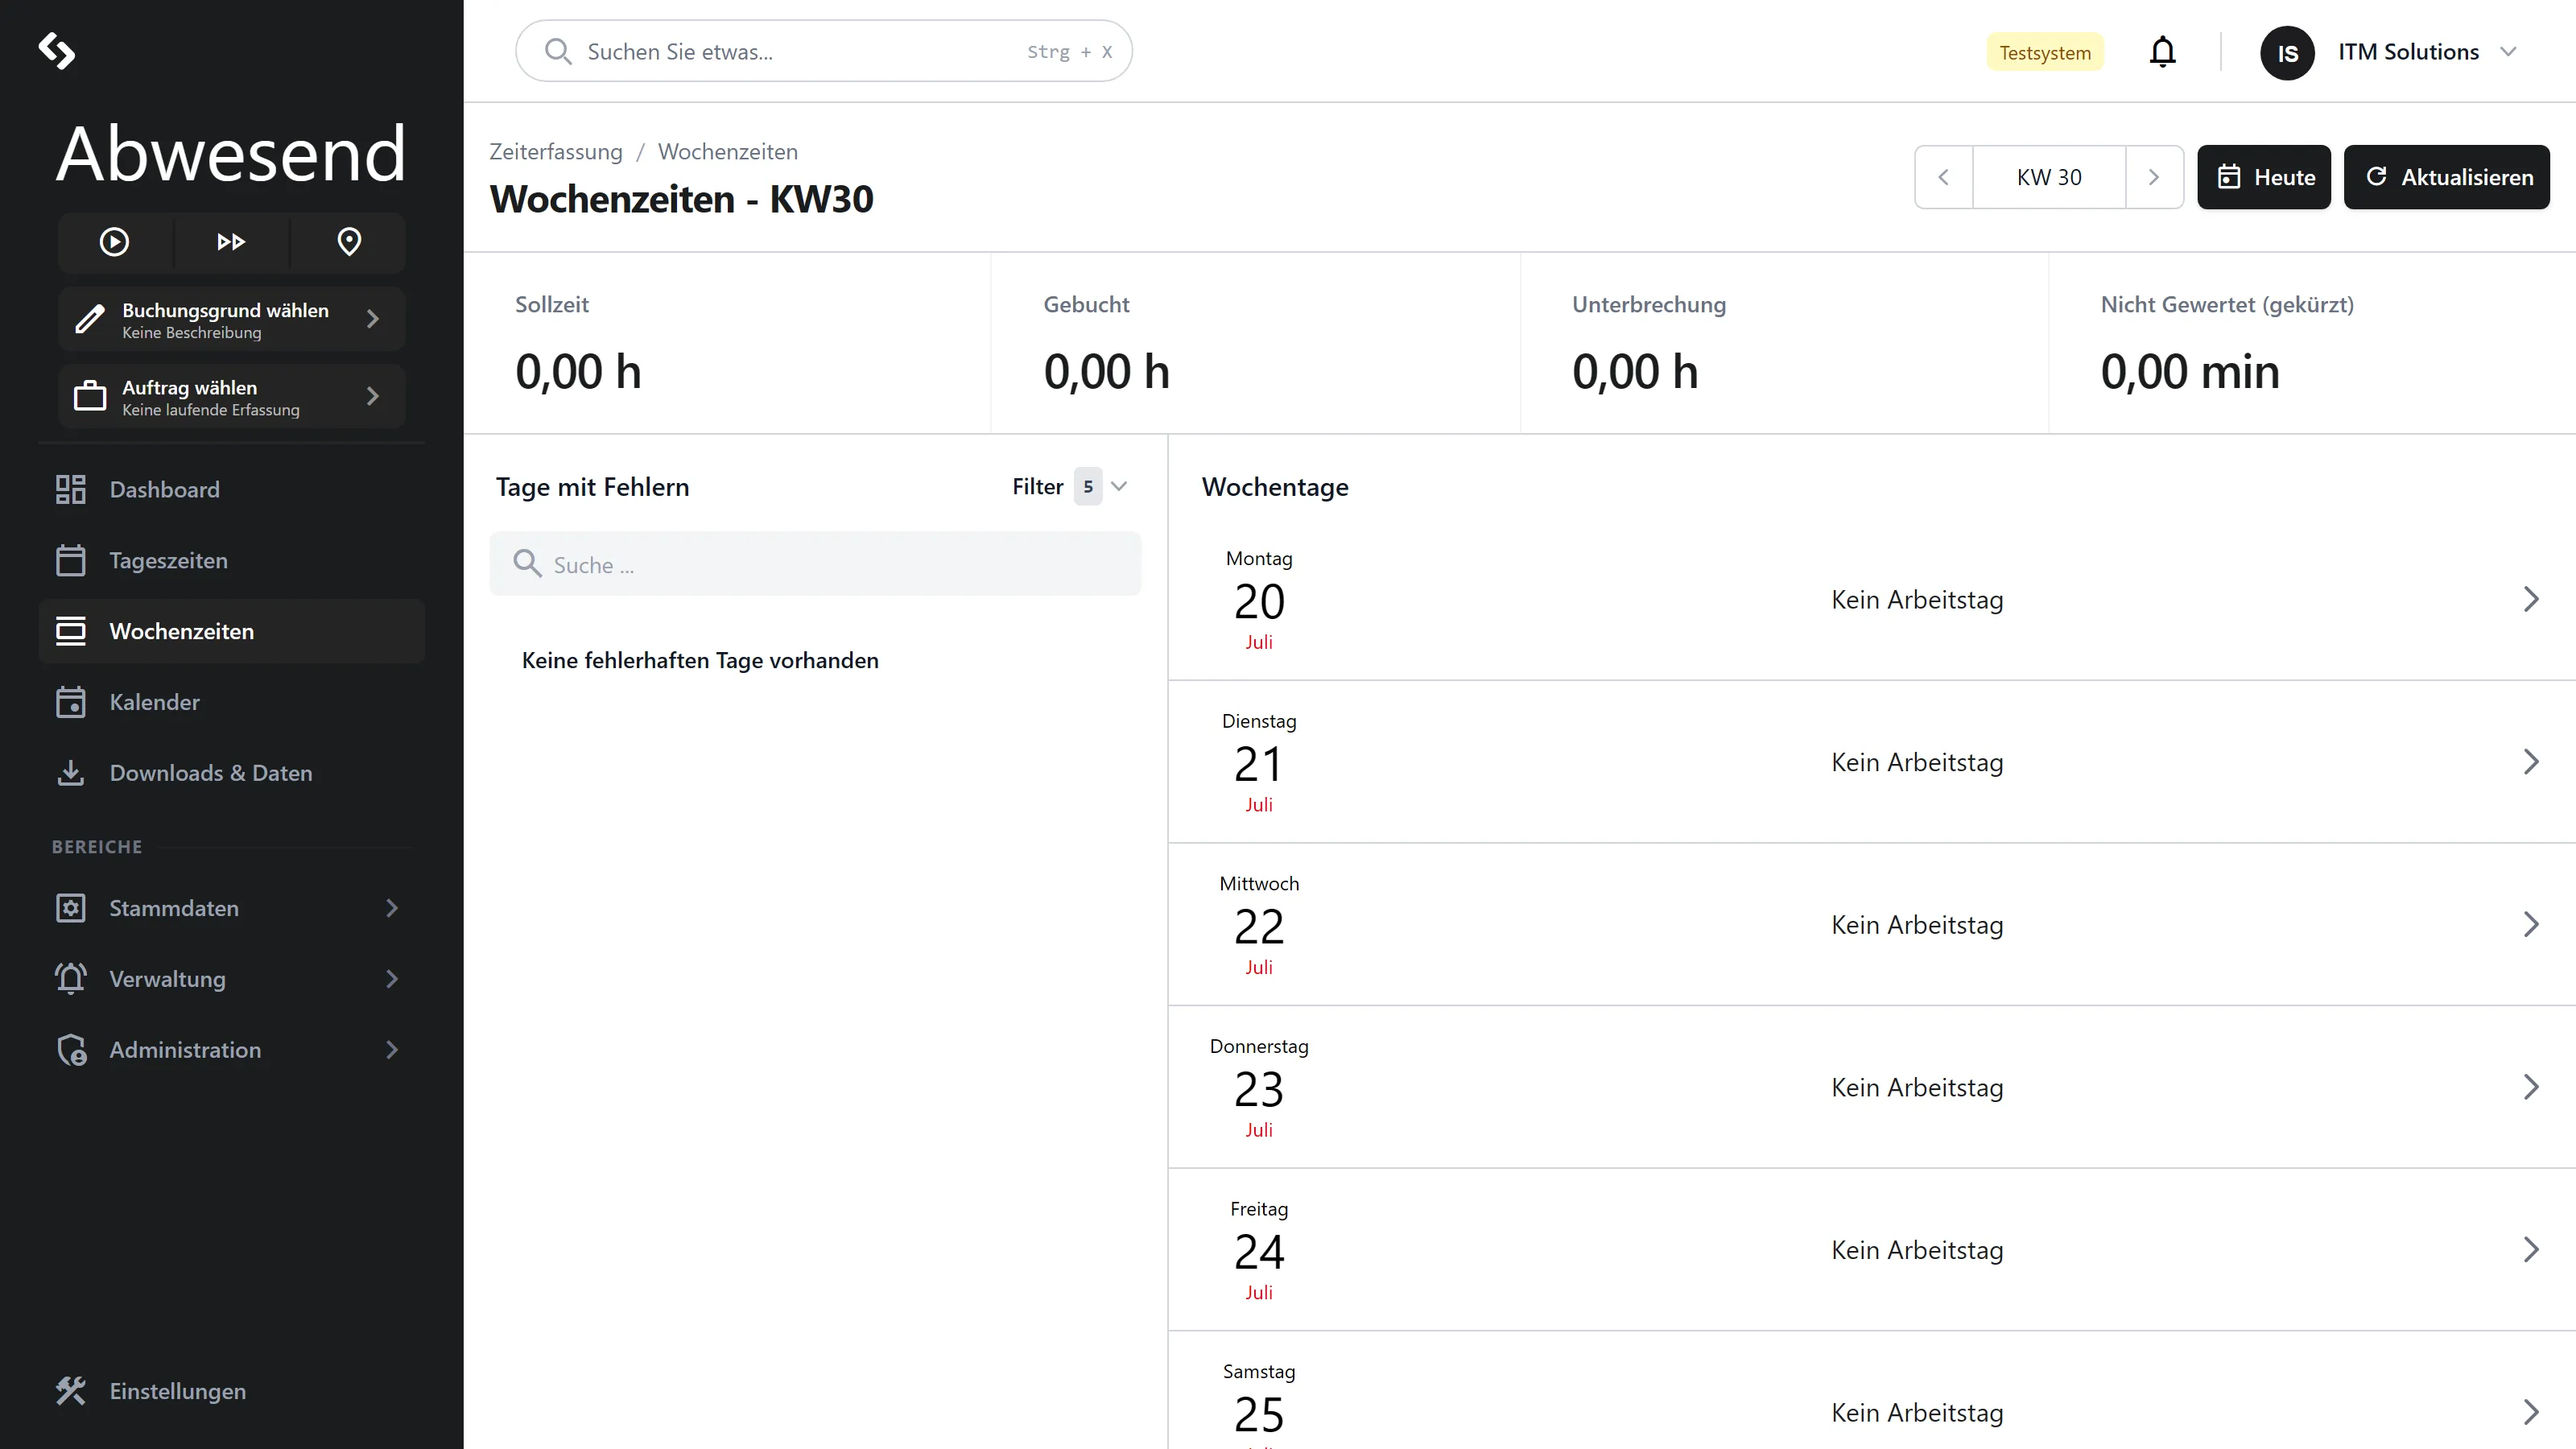Expand the Filter dropdown
The width and height of the screenshot is (2576, 1449).
(x=1070, y=487)
